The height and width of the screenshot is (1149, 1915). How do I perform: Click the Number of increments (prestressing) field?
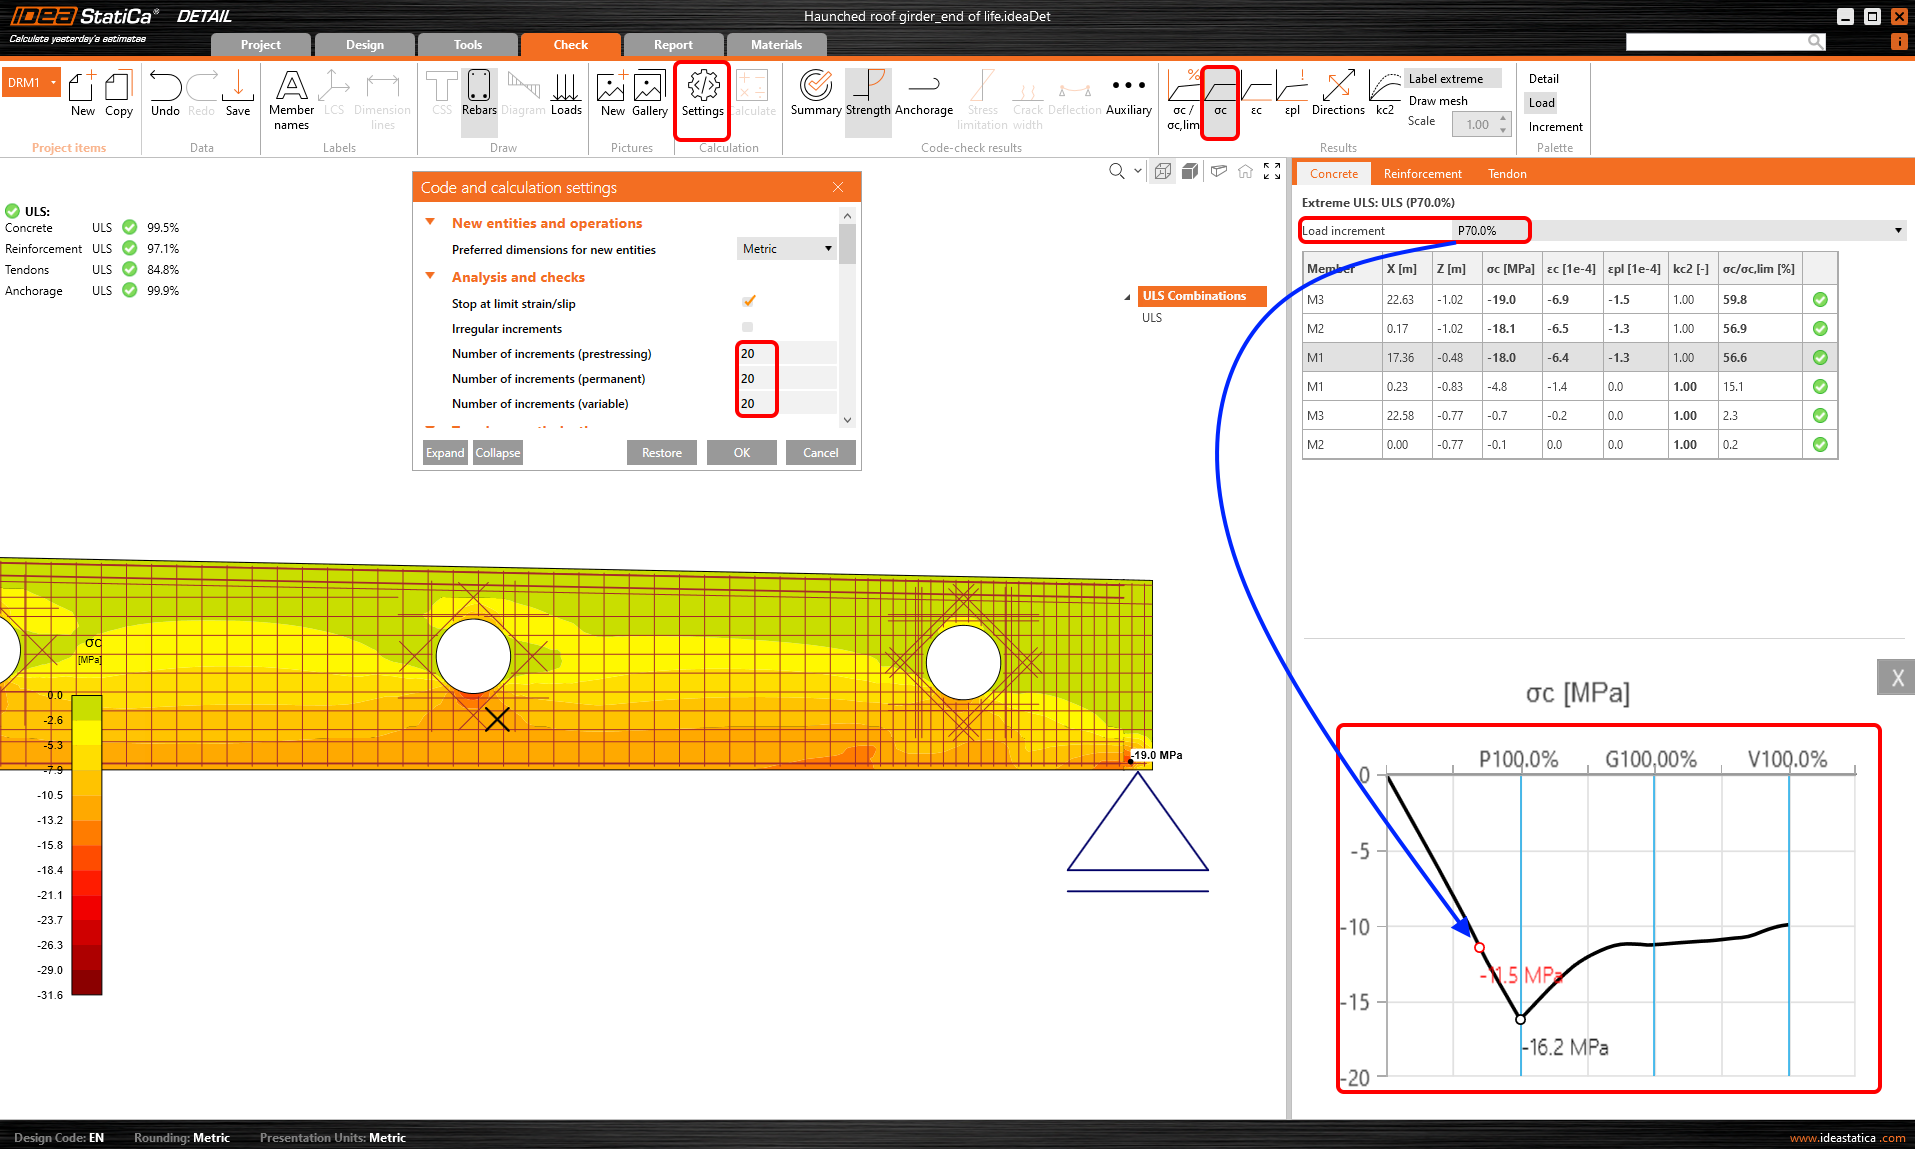(x=787, y=354)
